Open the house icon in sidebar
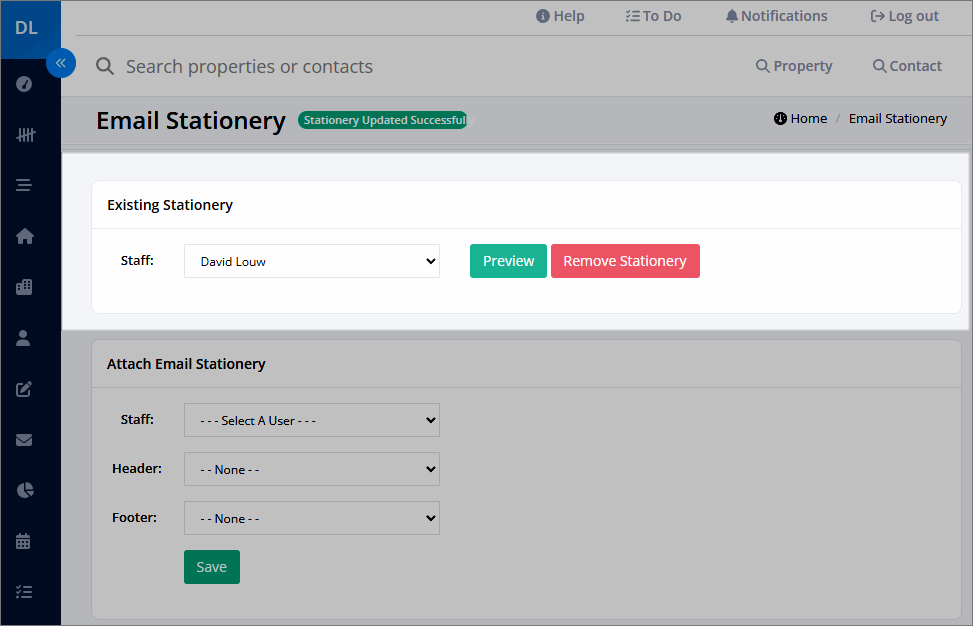The width and height of the screenshot is (973, 626). pyautogui.click(x=25, y=236)
